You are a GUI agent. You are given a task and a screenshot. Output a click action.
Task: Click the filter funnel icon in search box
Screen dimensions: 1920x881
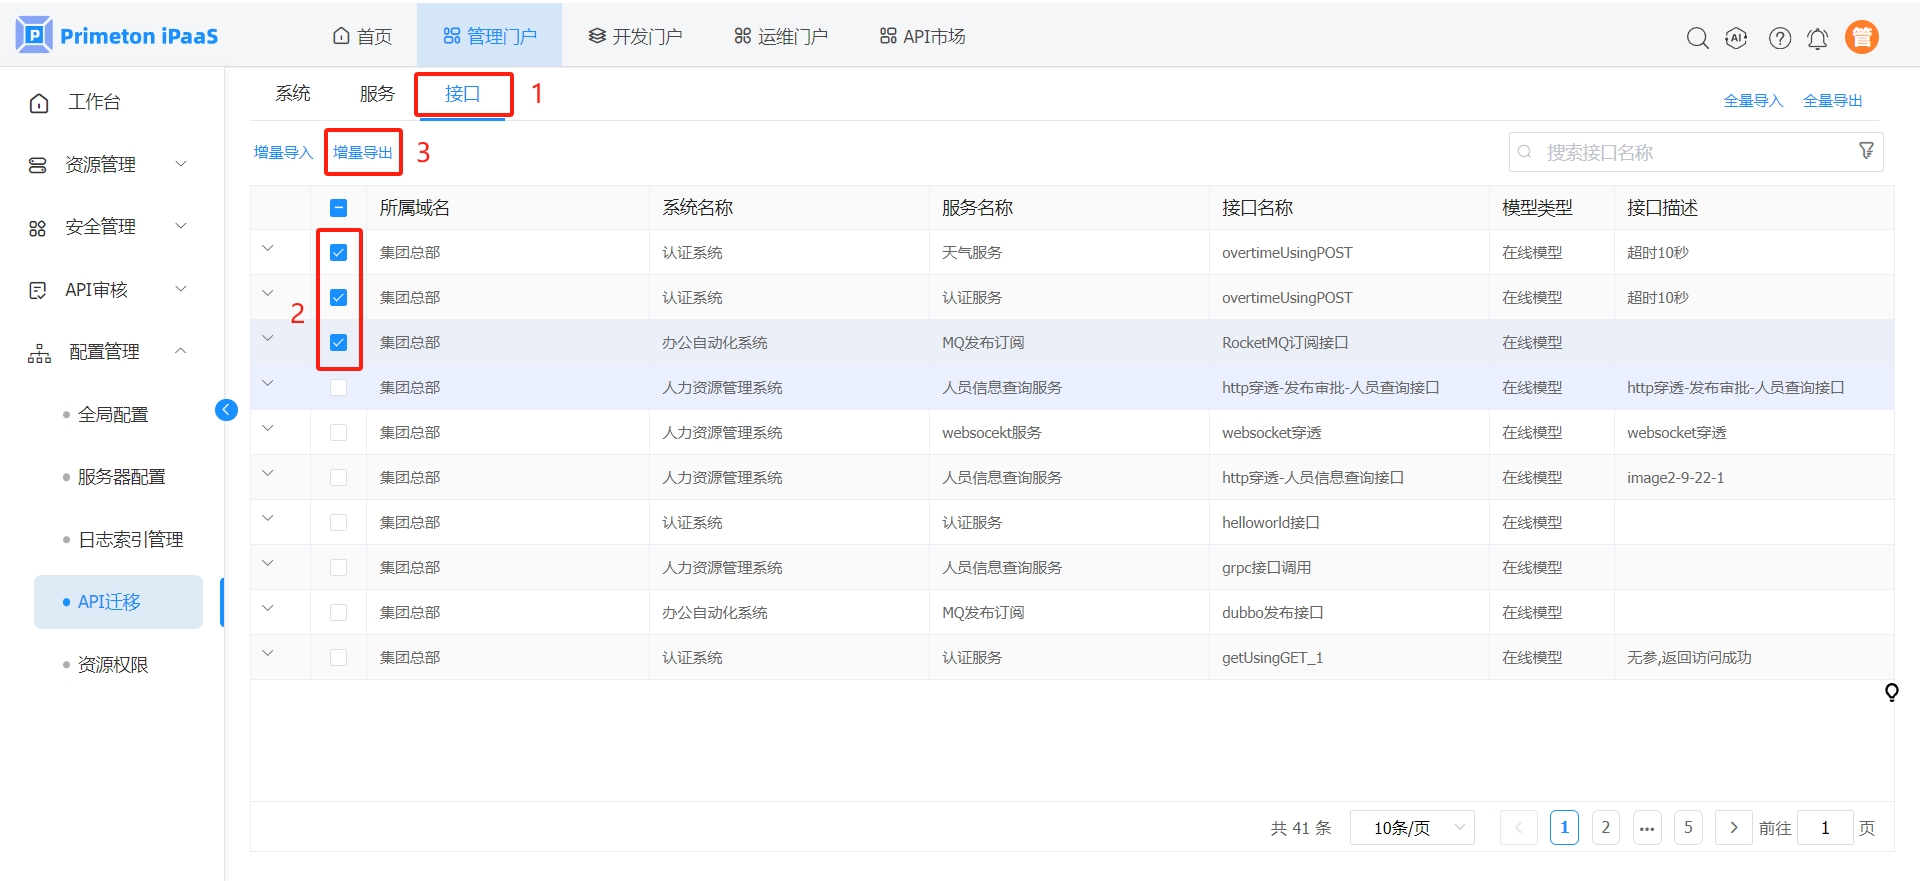(x=1866, y=151)
